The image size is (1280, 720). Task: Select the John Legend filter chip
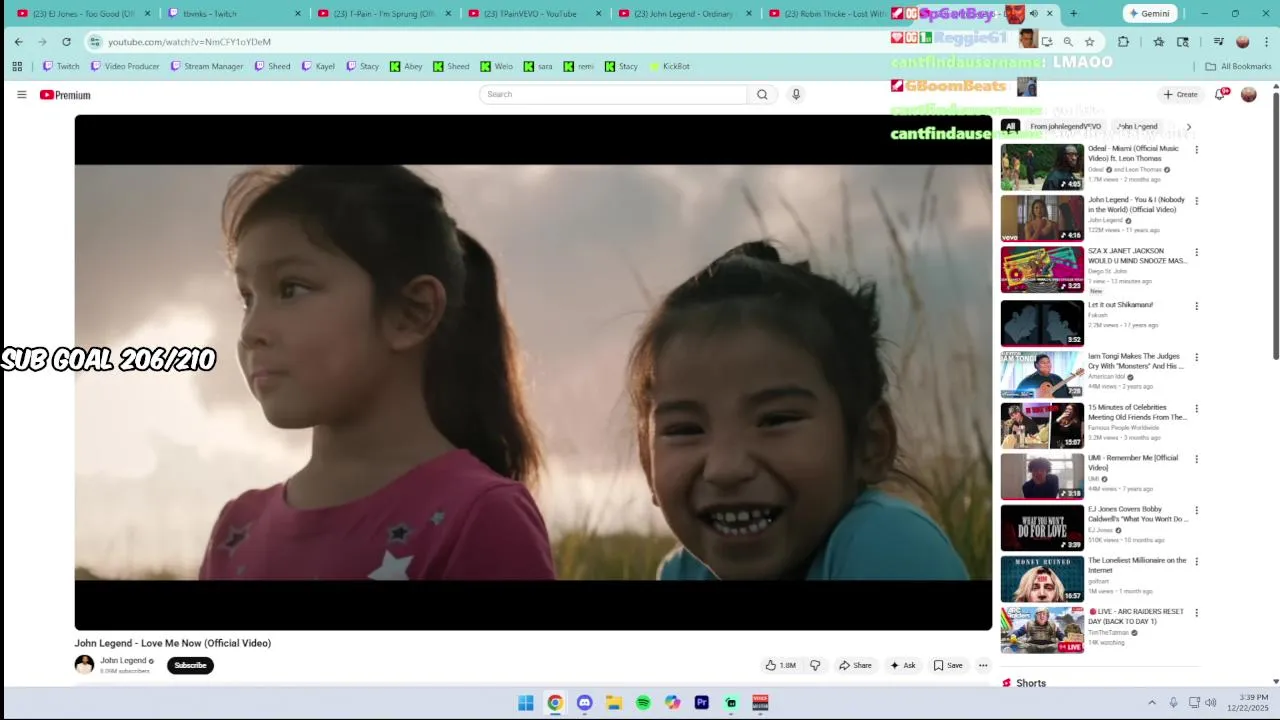1138,127
